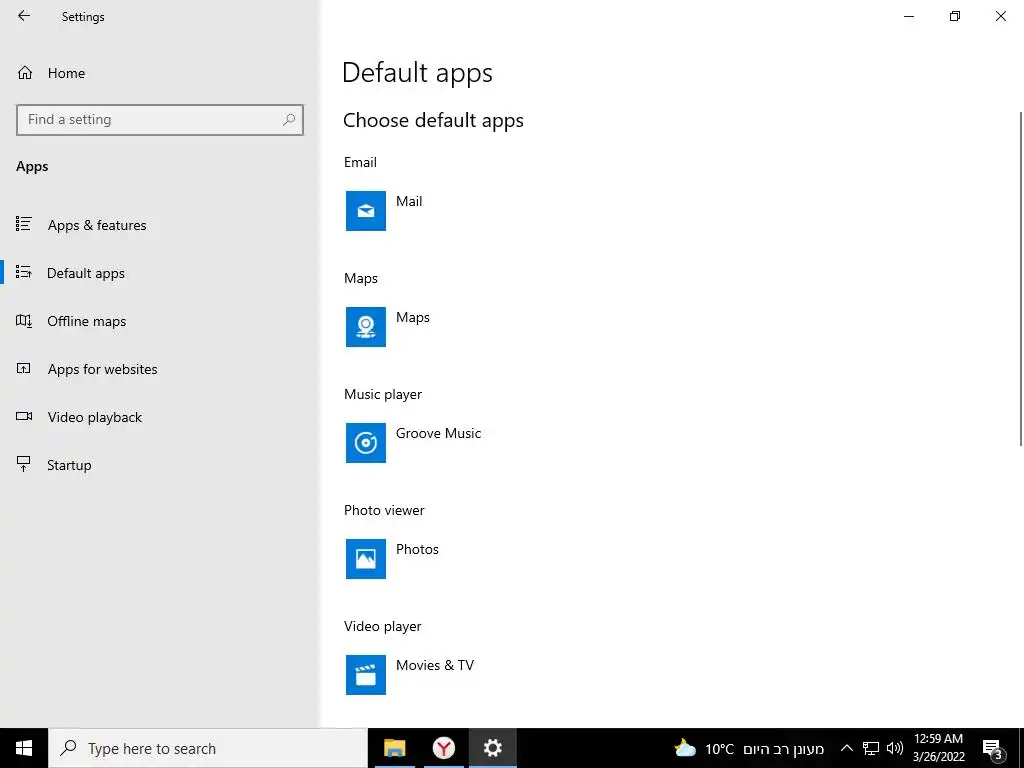Click the Default apps sidebar icon

coord(24,272)
